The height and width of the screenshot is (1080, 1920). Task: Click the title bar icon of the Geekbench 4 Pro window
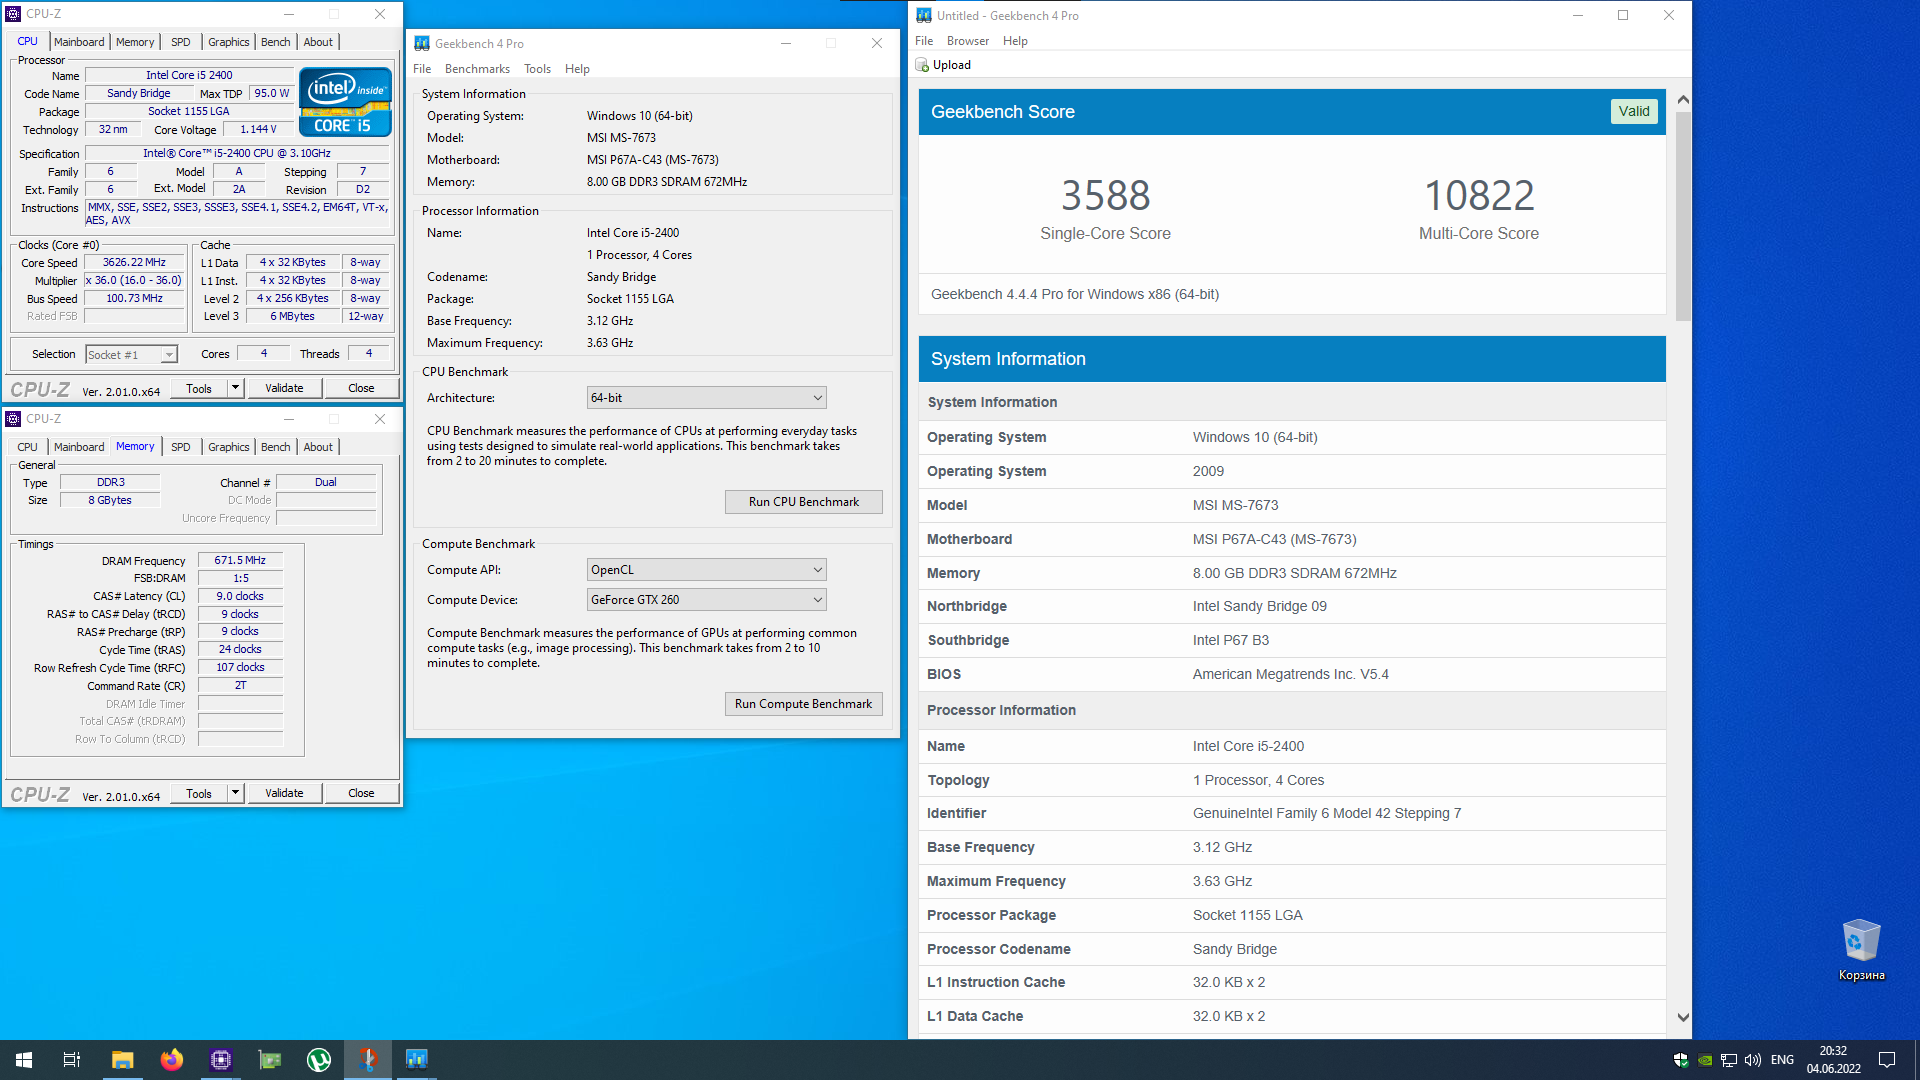(x=422, y=43)
